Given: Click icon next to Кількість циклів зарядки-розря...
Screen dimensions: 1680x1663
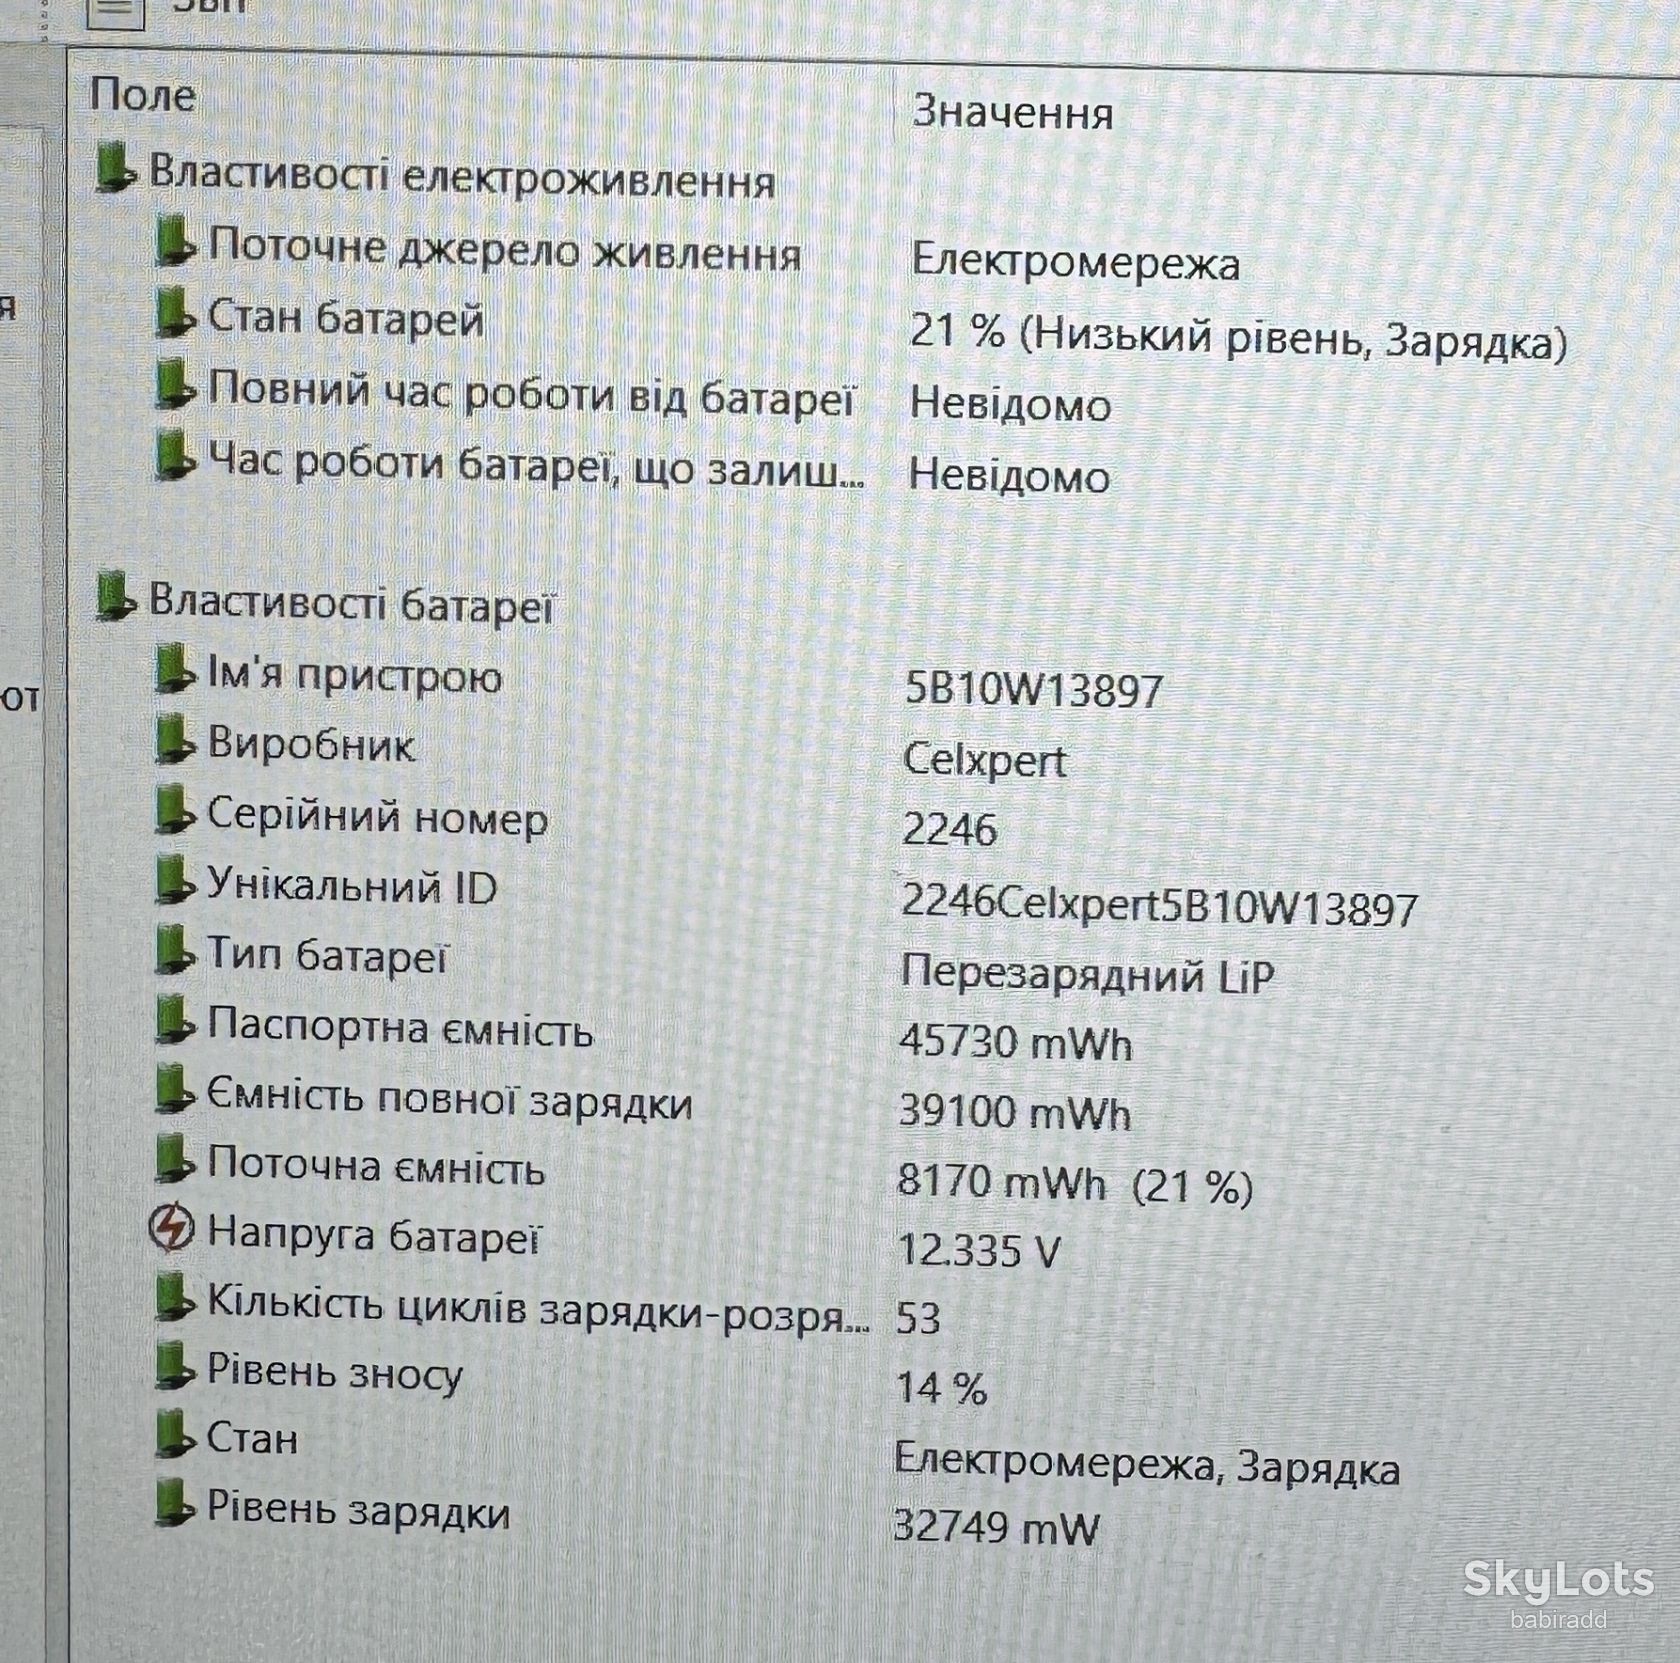Looking at the screenshot, I should 175,1298.
